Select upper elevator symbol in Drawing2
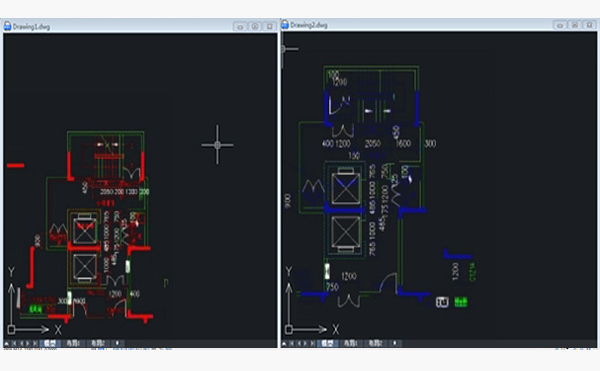 tap(346, 188)
